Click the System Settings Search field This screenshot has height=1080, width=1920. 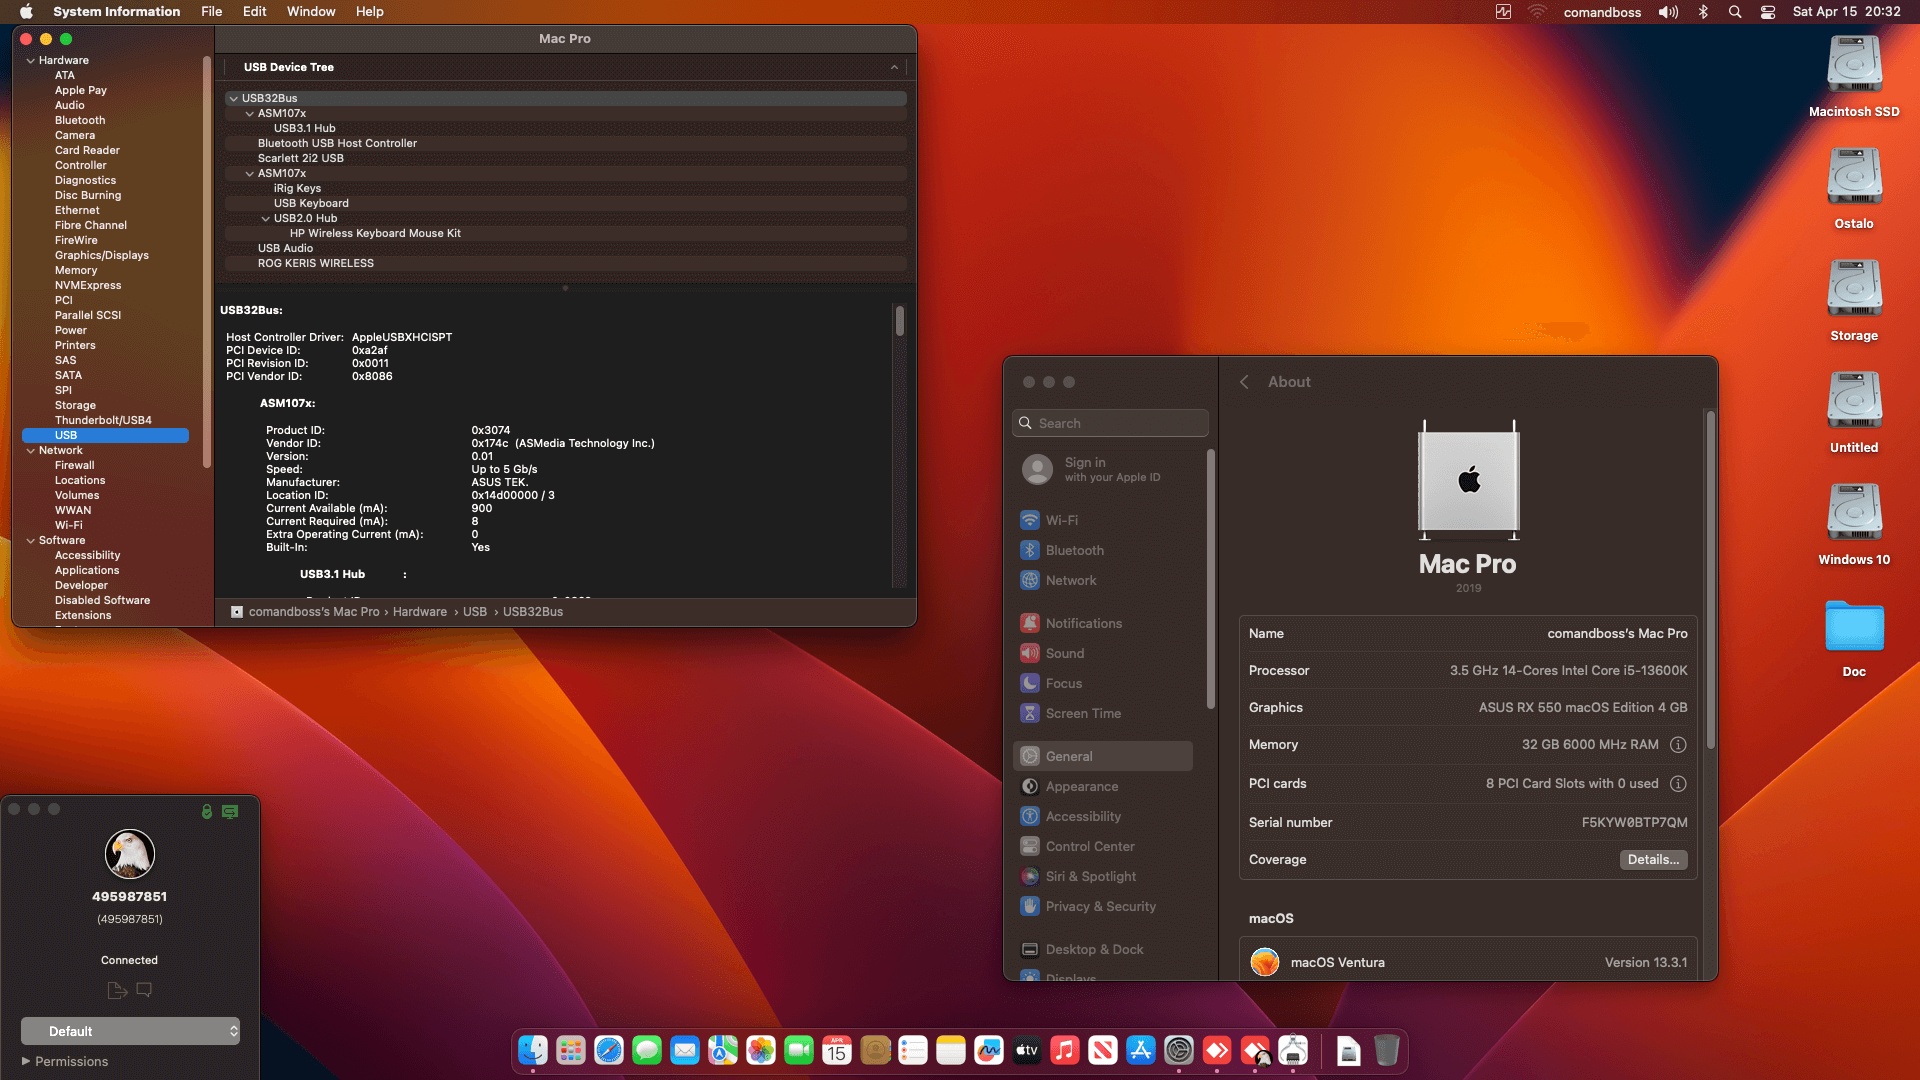pyautogui.click(x=1110, y=423)
